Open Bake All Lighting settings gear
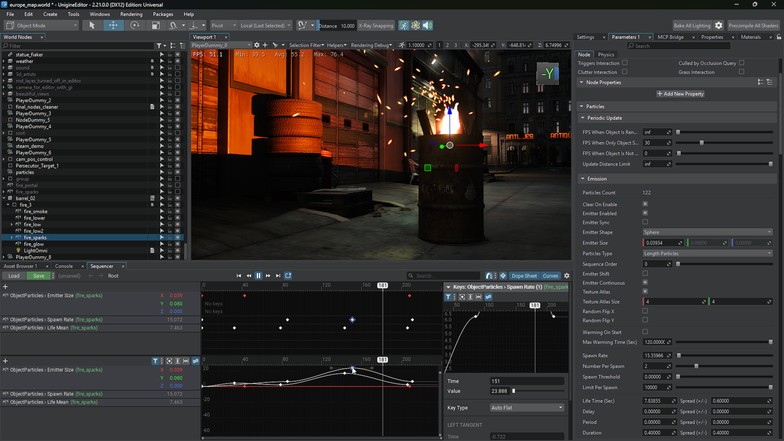This screenshot has width=784, height=441. point(718,26)
